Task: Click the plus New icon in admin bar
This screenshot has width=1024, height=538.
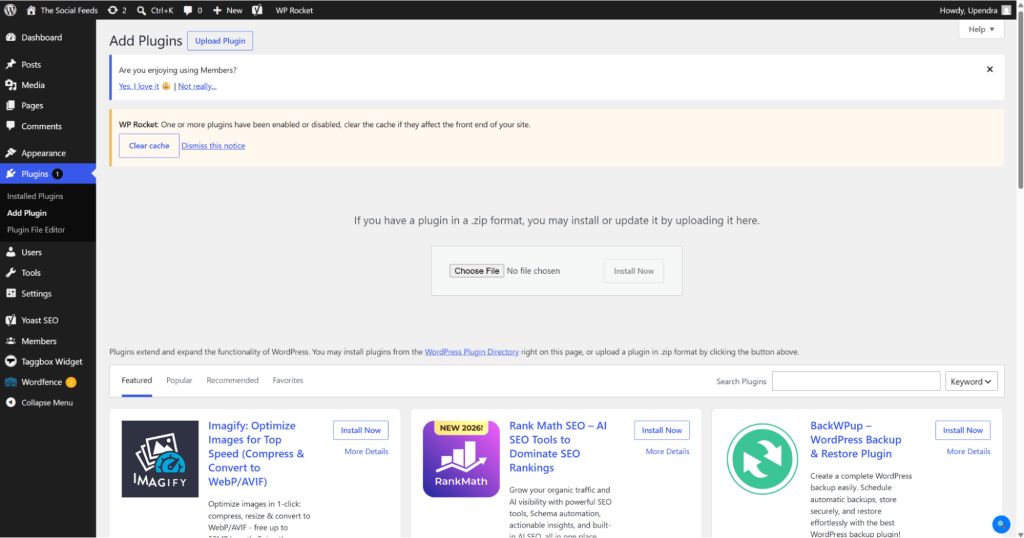Action: pos(217,10)
